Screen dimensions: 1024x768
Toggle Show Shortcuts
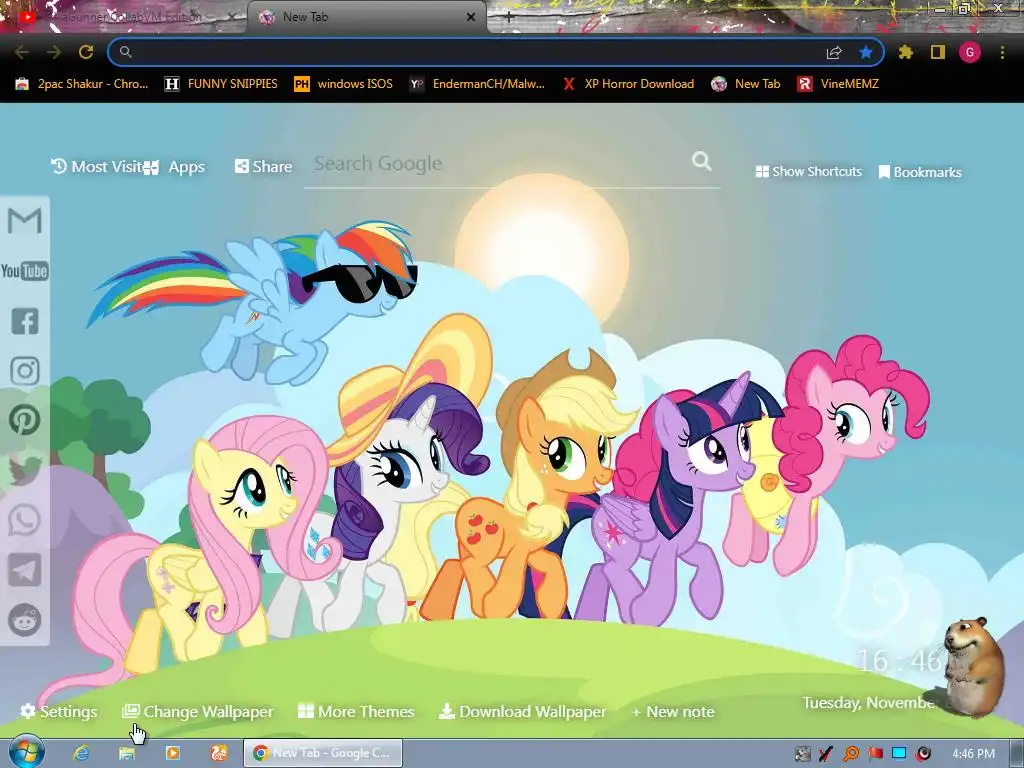[x=808, y=172]
